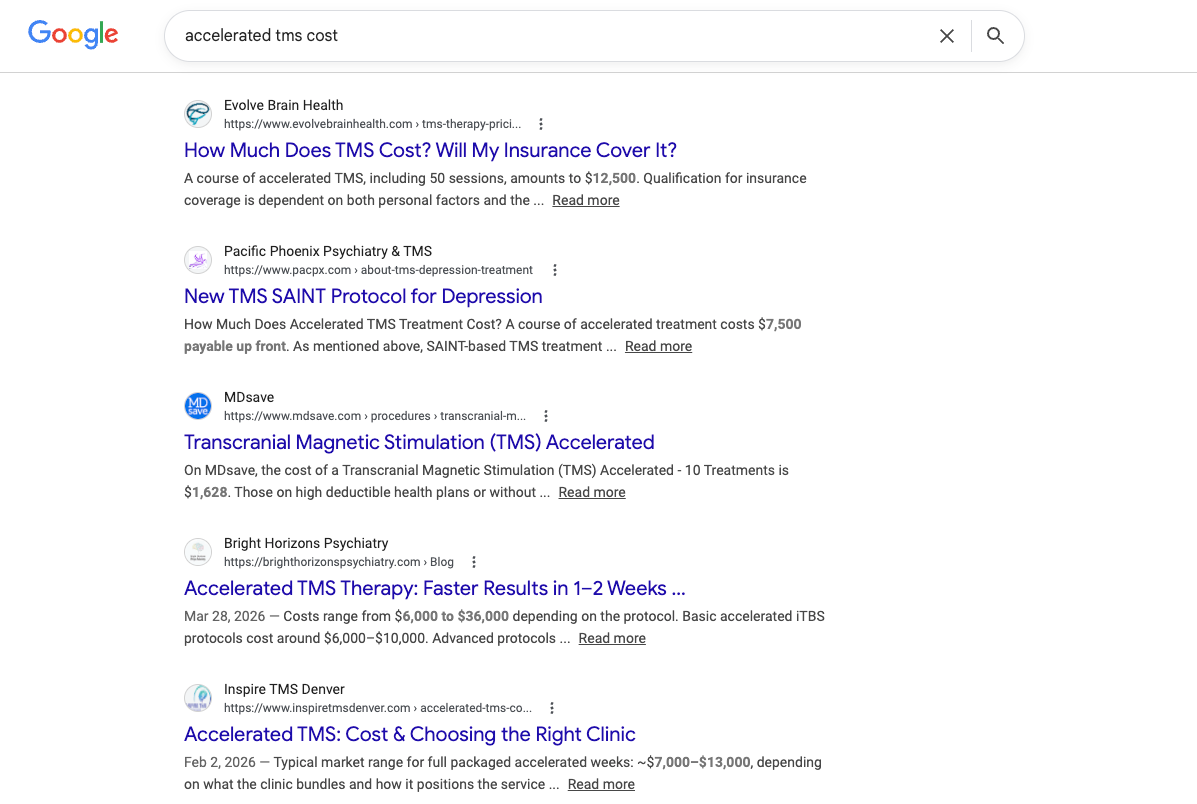Click Read more on Inspire TMS Denver snippet

tap(601, 783)
